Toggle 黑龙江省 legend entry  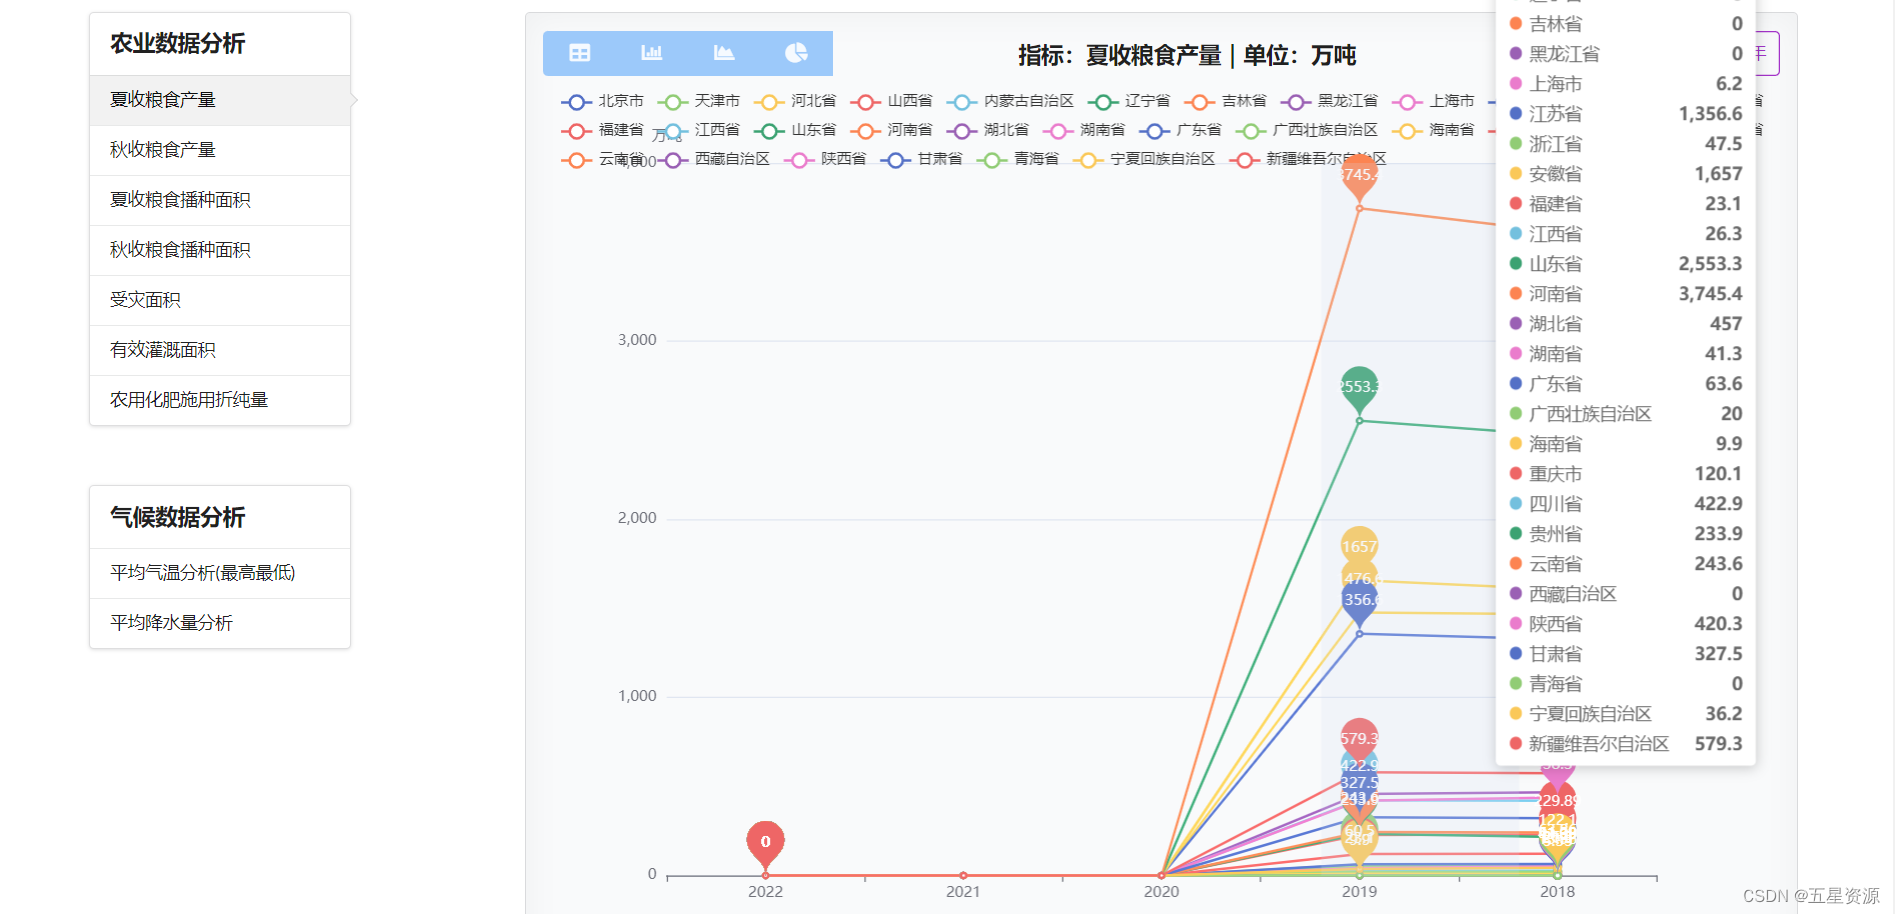click(1329, 101)
